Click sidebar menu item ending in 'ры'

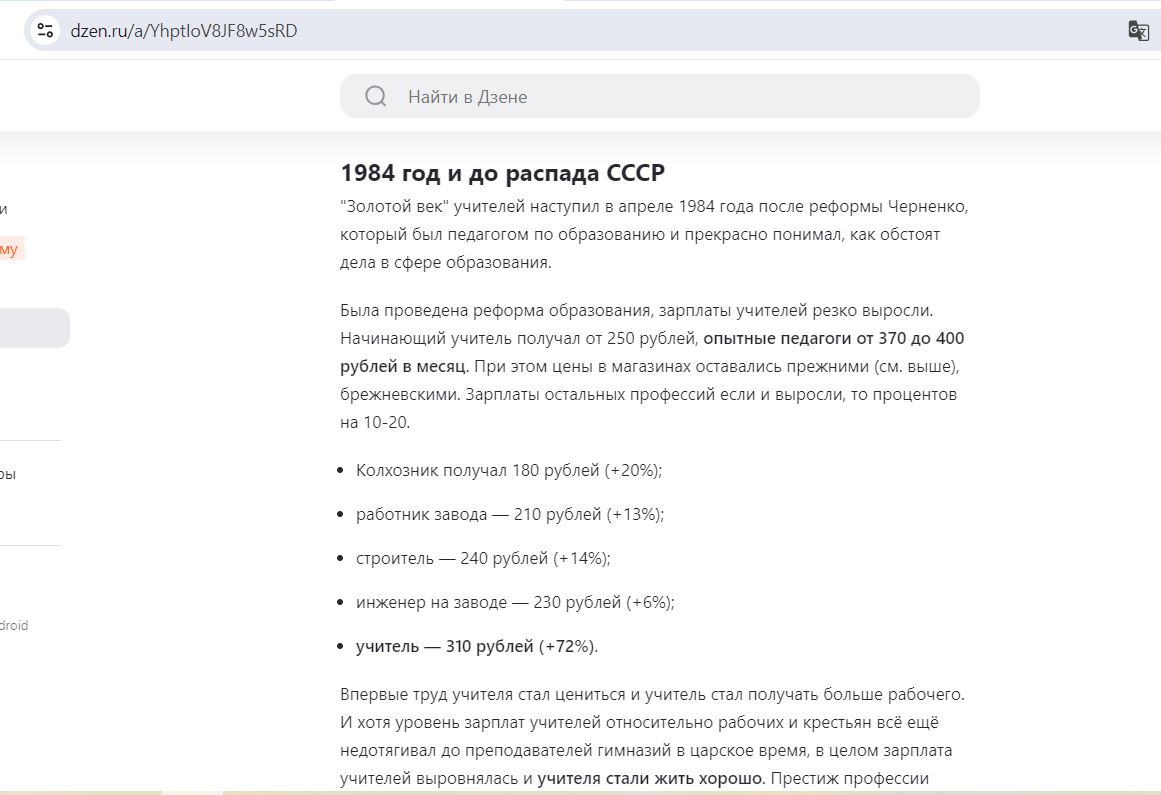[x=8, y=474]
